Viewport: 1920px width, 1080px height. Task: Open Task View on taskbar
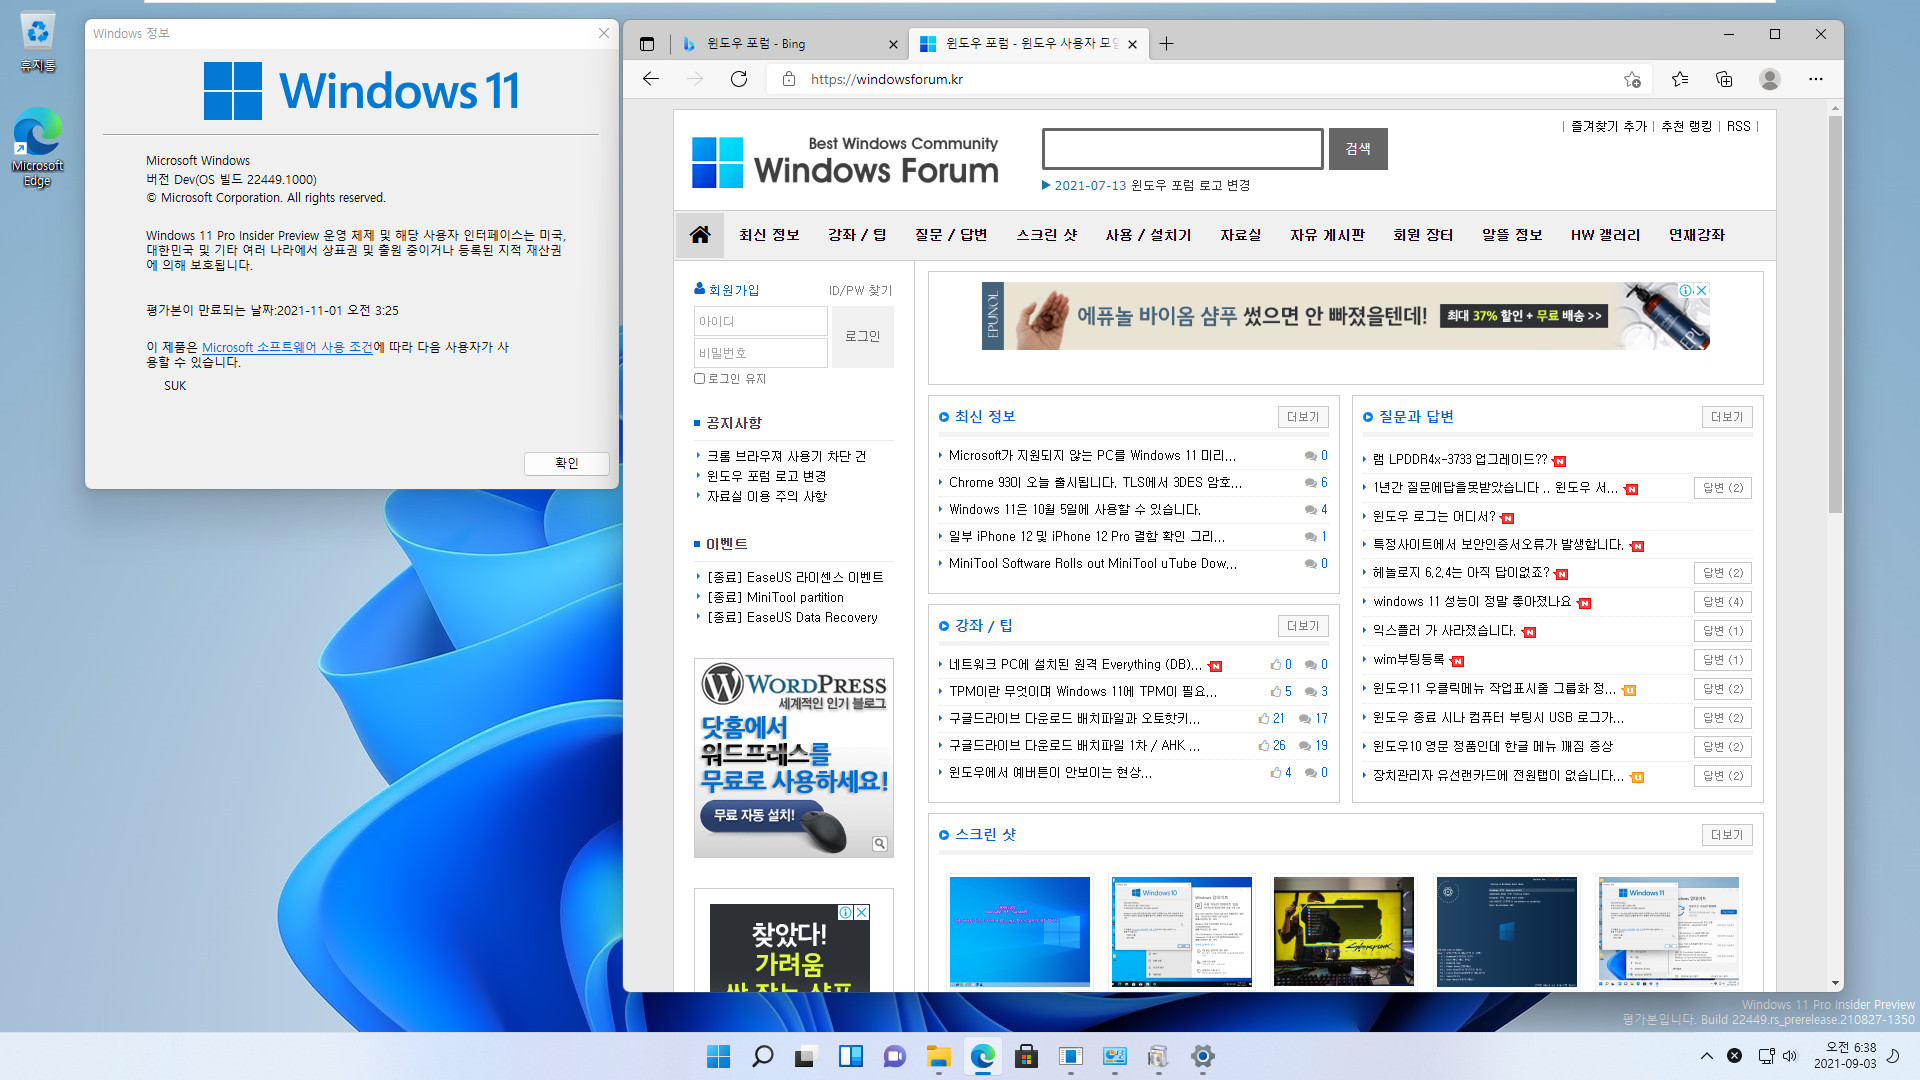click(806, 1056)
